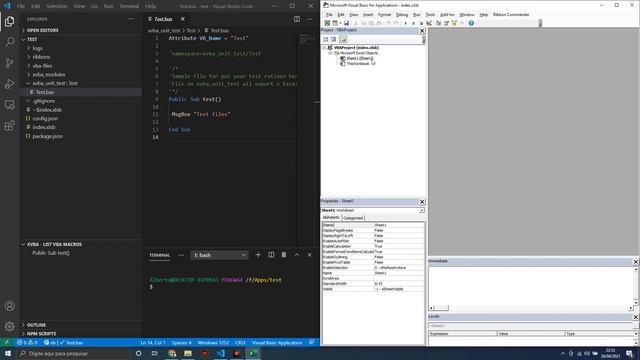Toggle Folders button in VBA Project pane
Viewport: 640px width, 360px height.
(x=343, y=39)
